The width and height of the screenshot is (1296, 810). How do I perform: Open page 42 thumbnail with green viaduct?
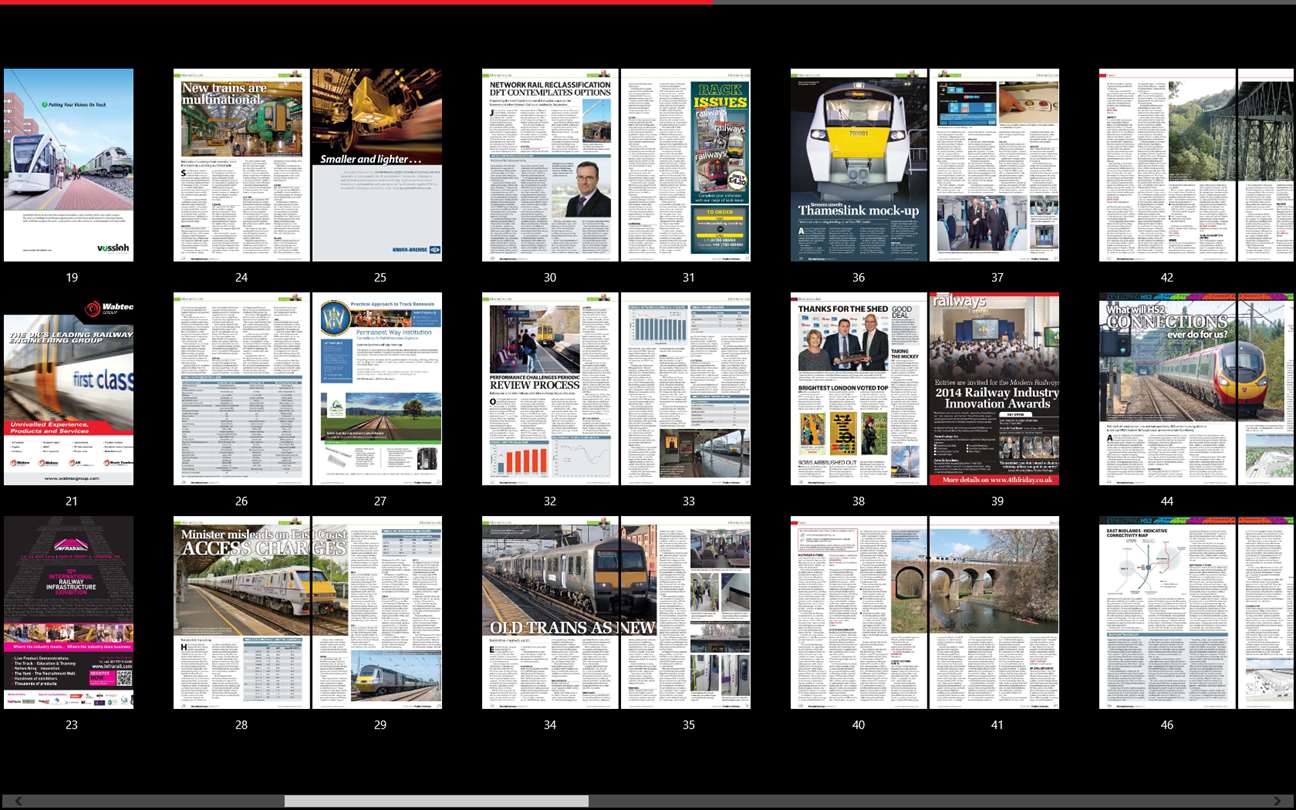(x=1168, y=165)
